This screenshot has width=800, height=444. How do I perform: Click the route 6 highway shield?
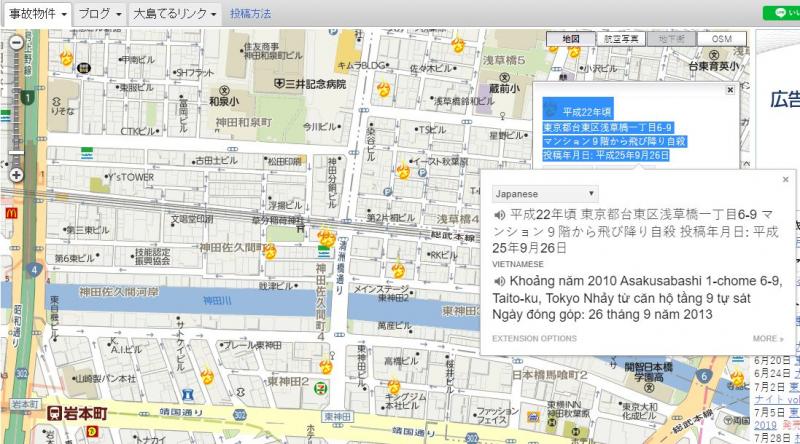click(704, 376)
